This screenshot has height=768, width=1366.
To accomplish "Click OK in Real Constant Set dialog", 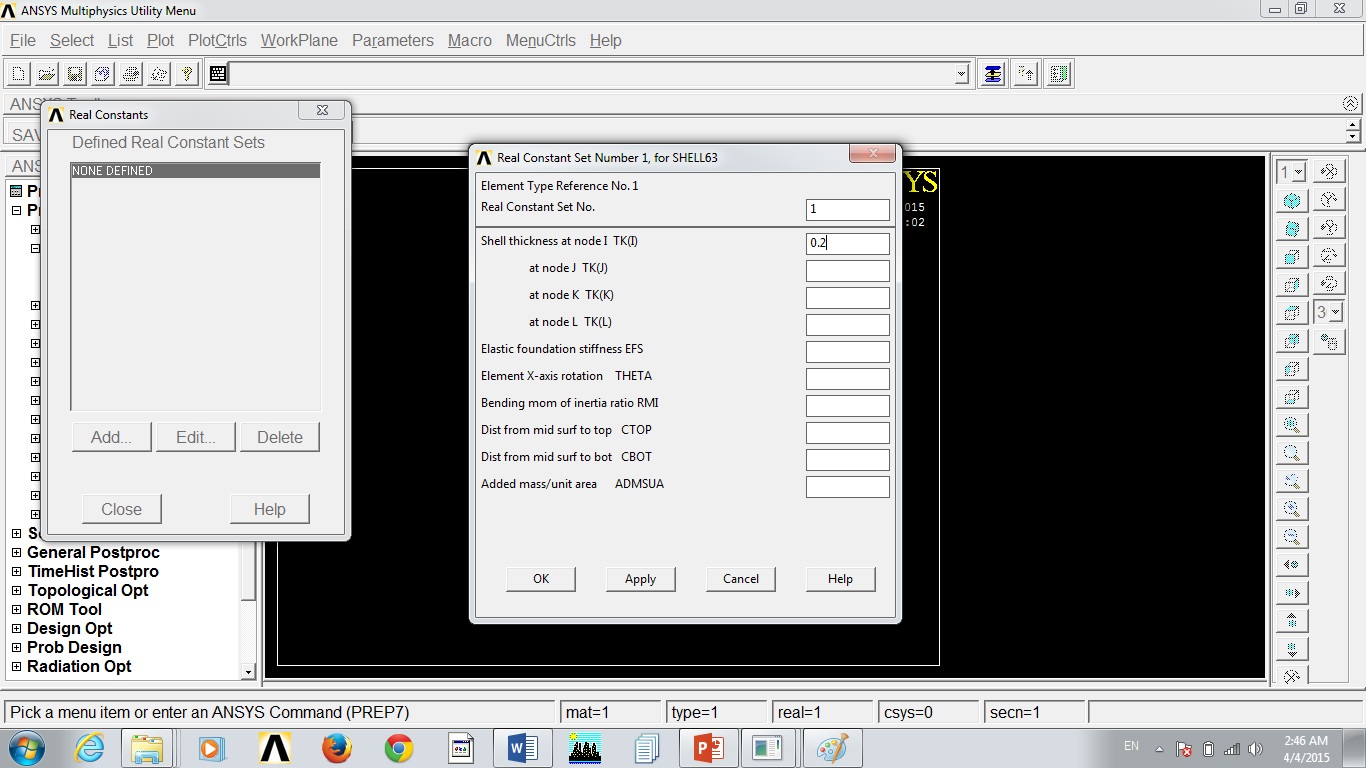I will point(541,579).
